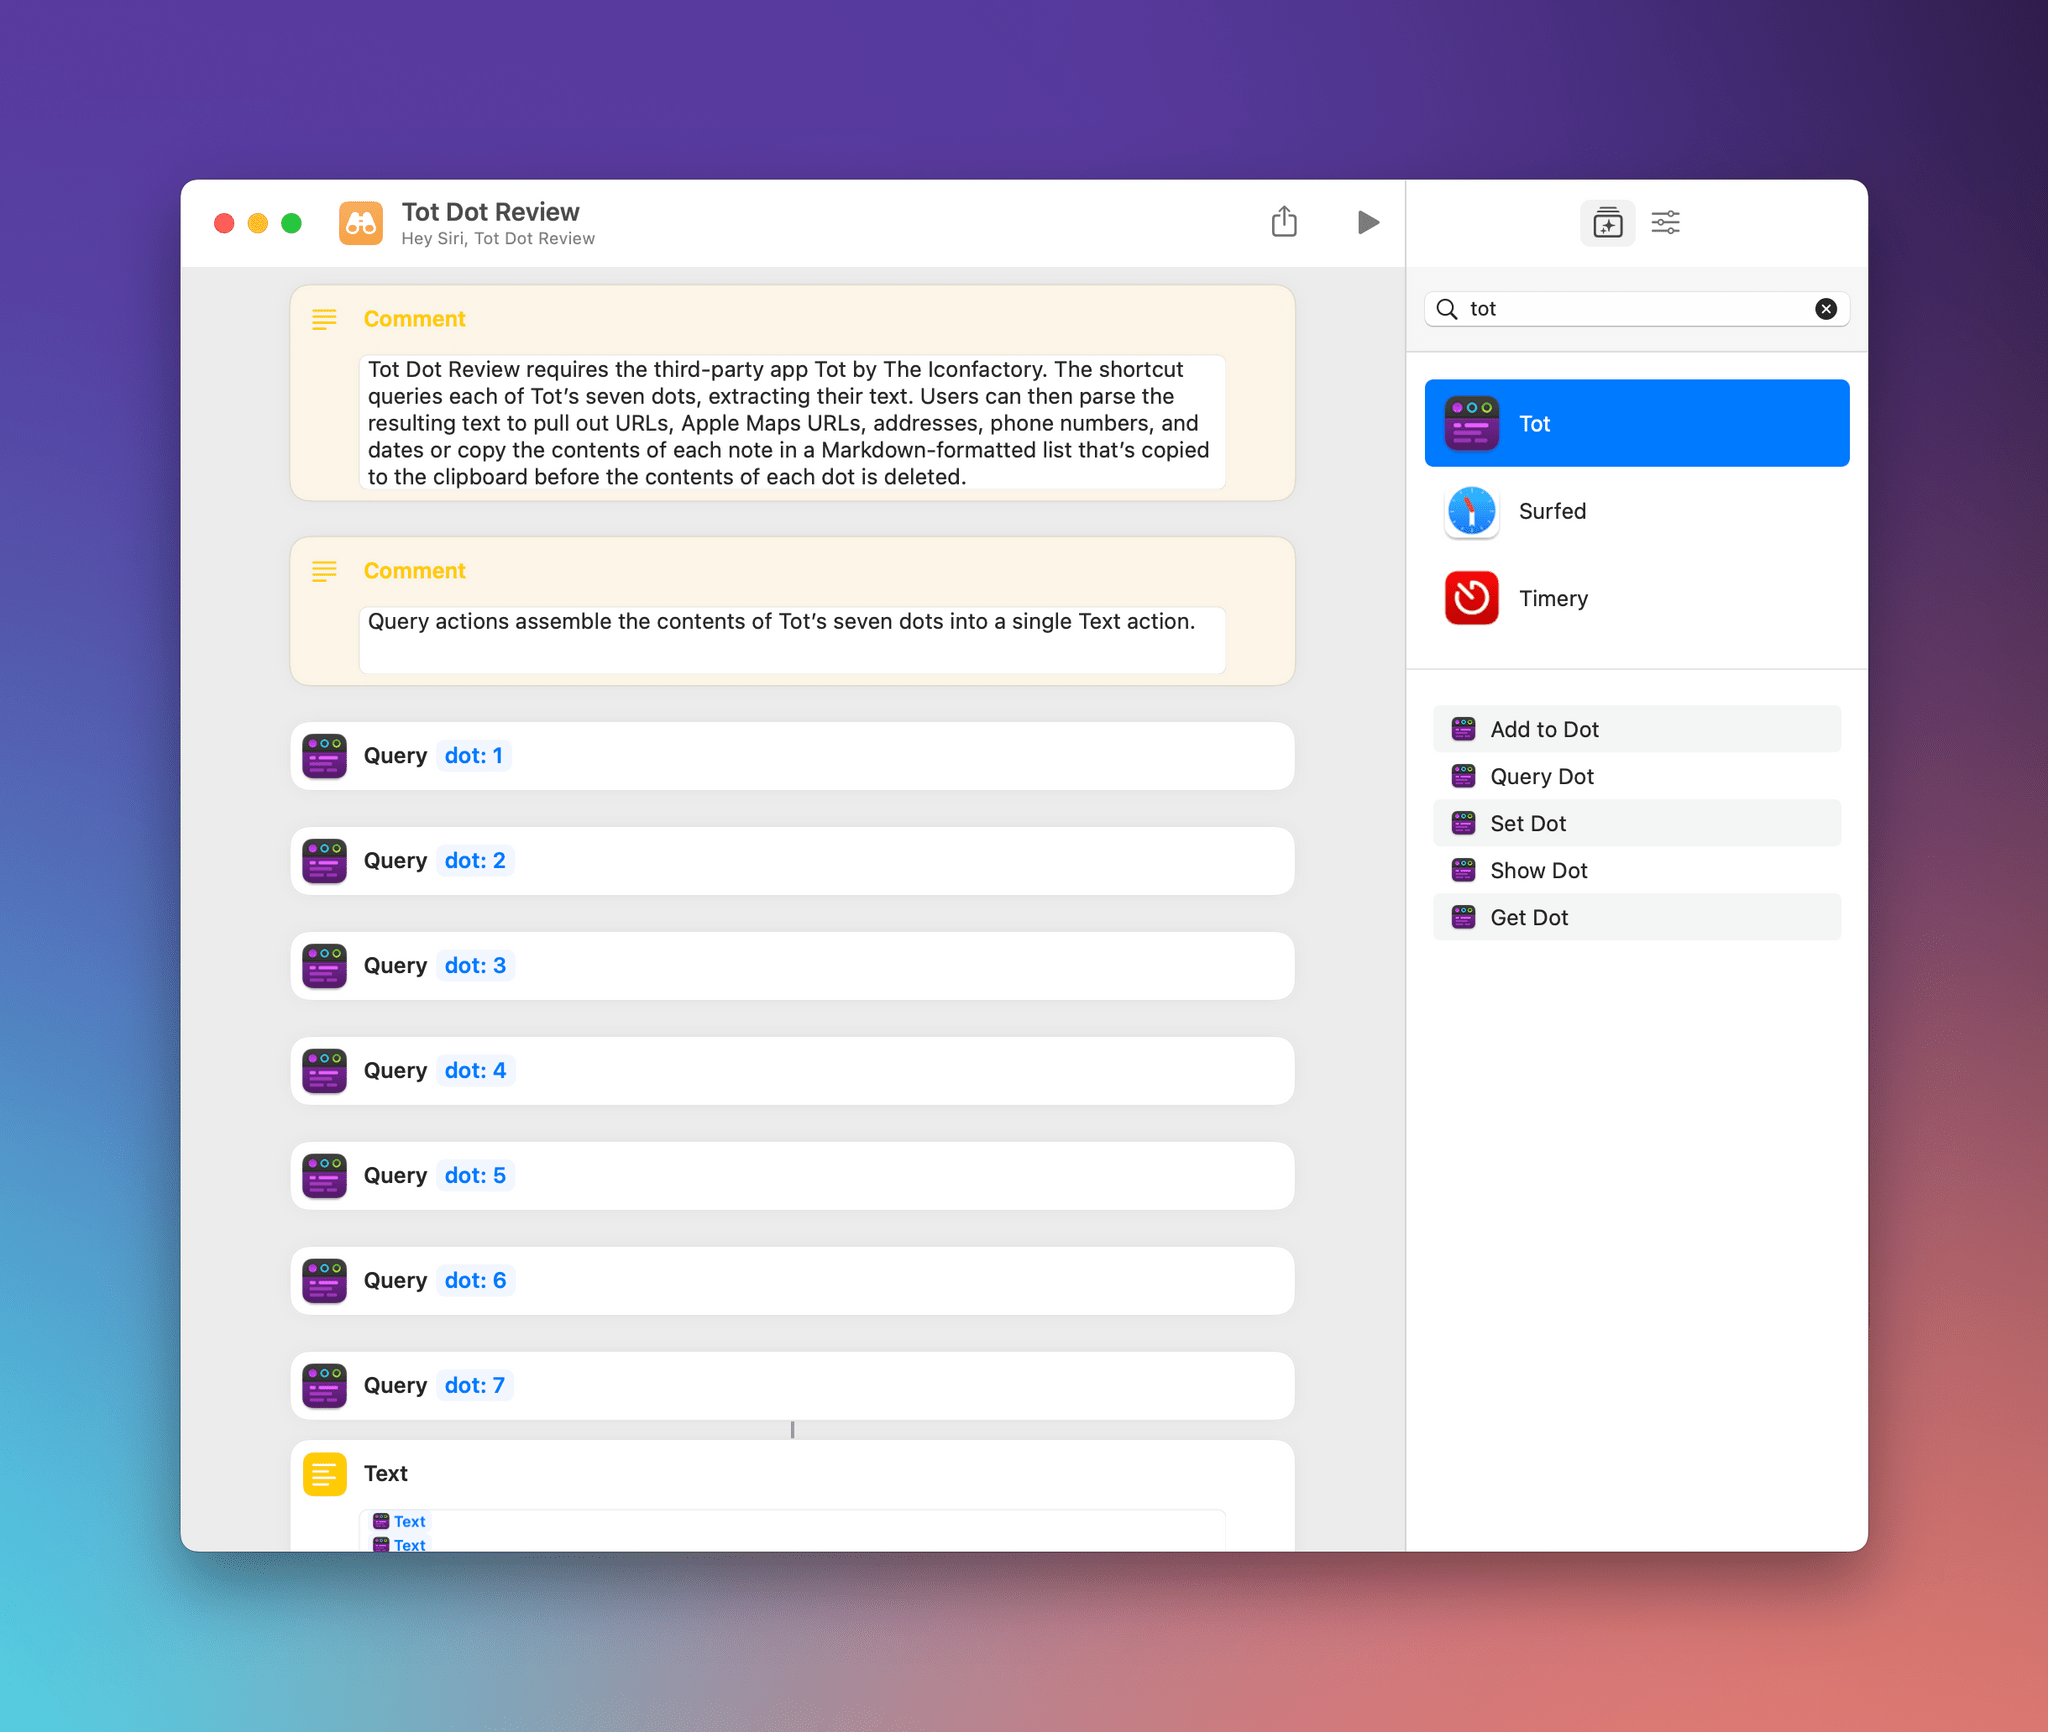Click the Tot icon on Query dot: 1

point(325,756)
